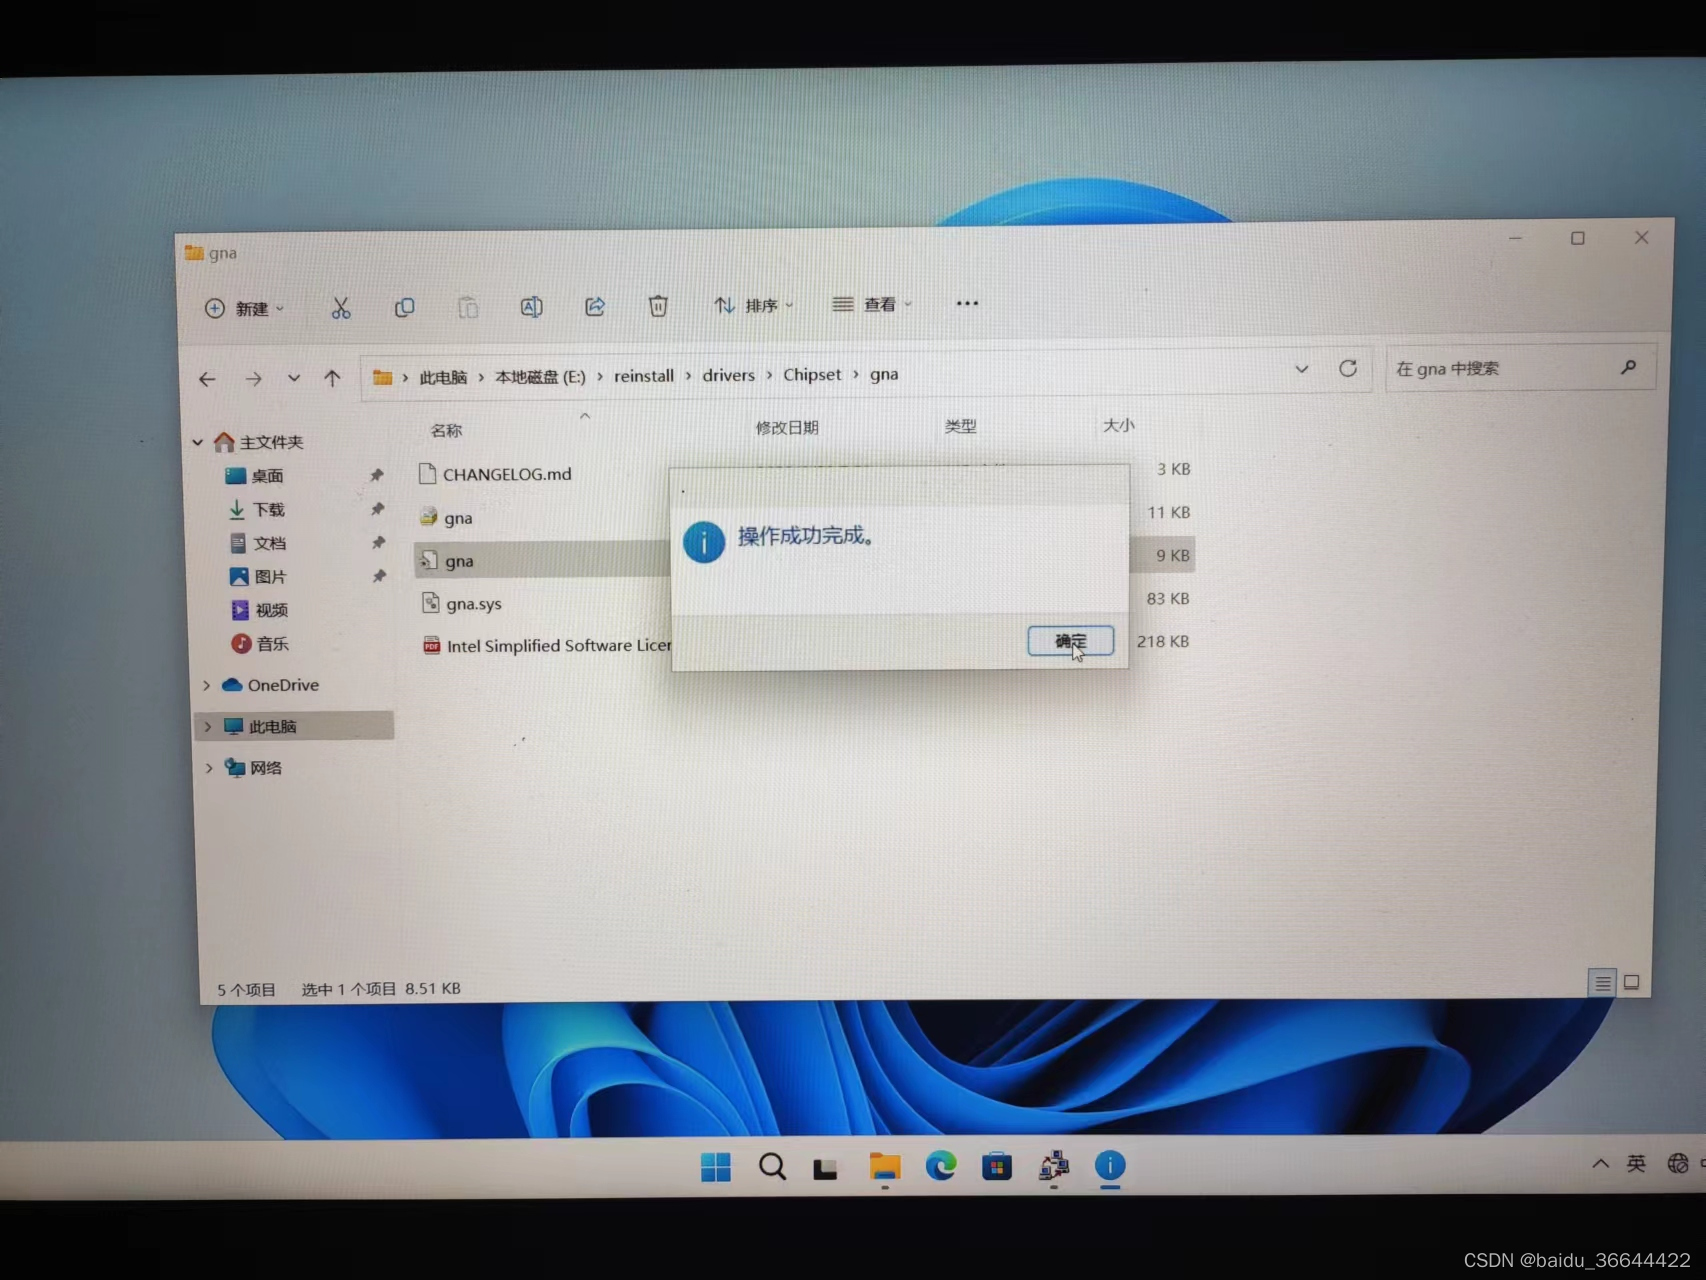Open Windows Search from the taskbar
This screenshot has width=1706, height=1280.
coord(771,1166)
